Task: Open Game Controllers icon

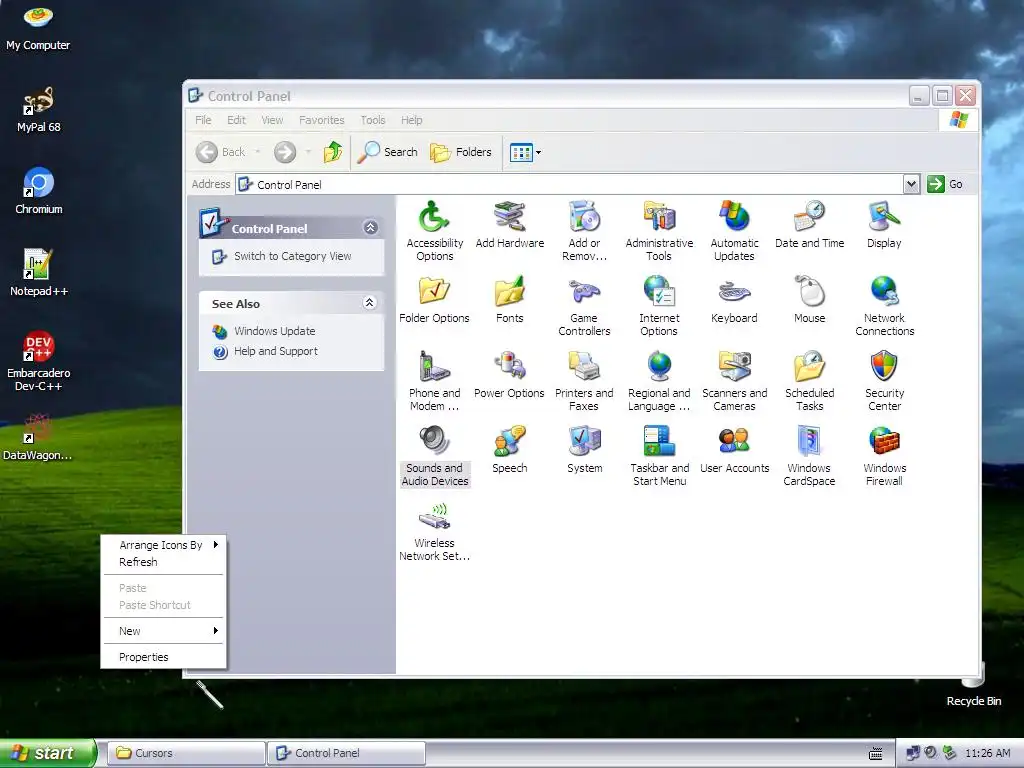Action: coord(584,306)
